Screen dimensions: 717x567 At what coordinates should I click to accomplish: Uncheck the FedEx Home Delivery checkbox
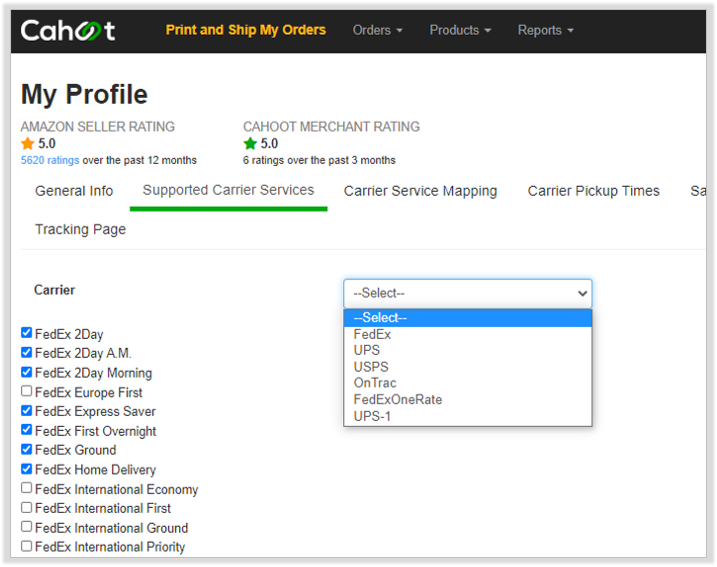tap(27, 469)
